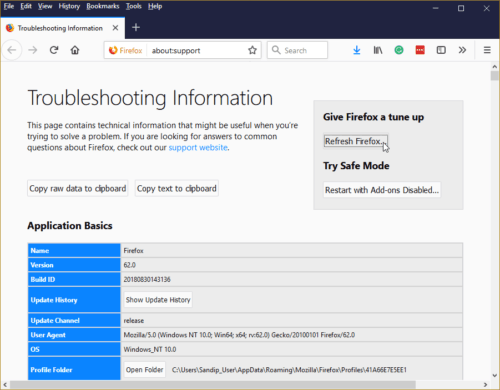This screenshot has height=390, width=500.
Task: Click the User Agent string value
Action: pos(239,335)
